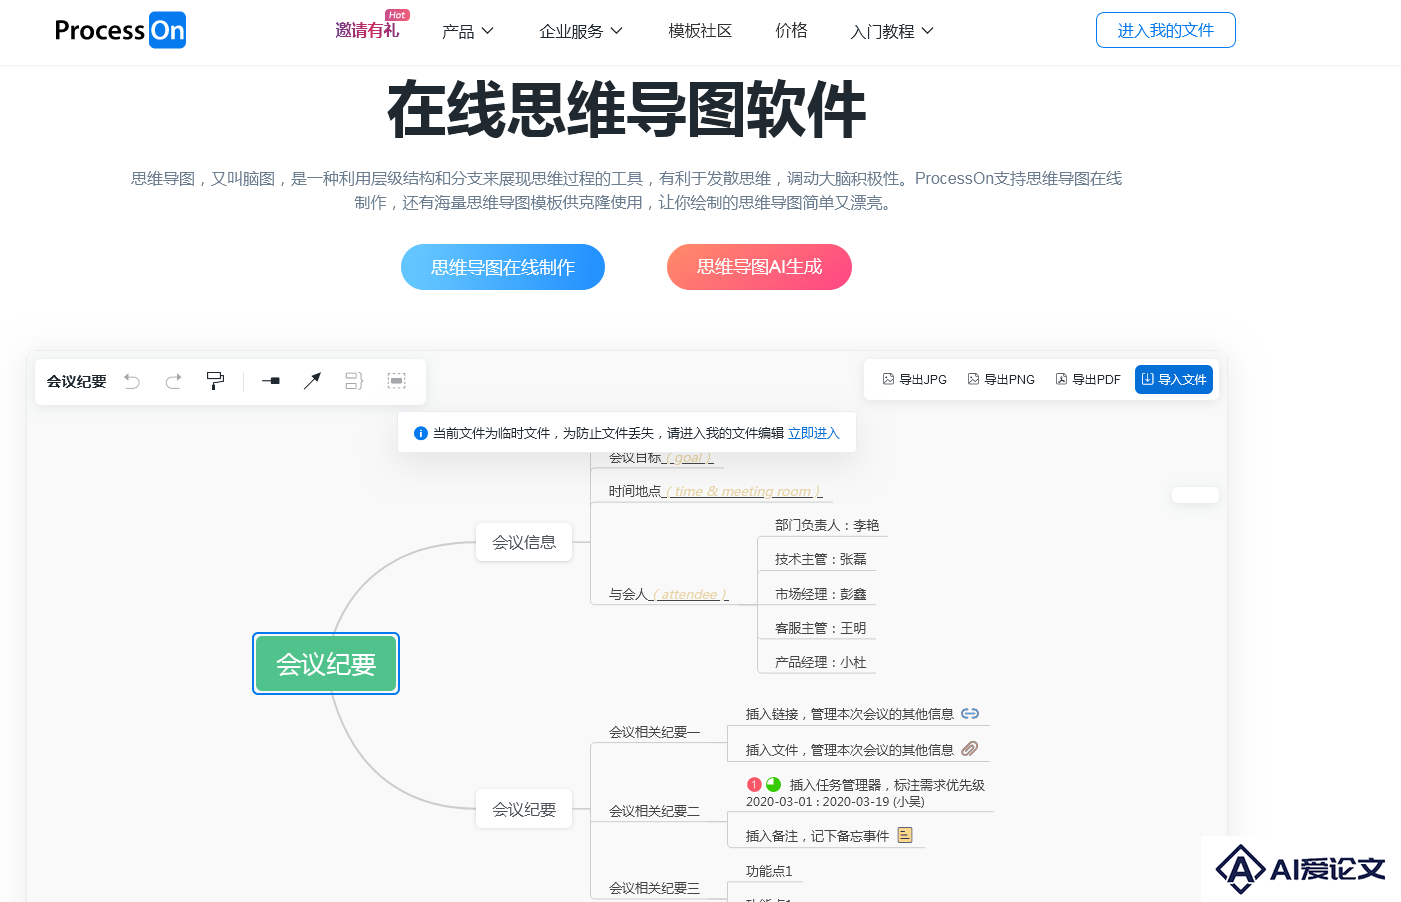Screen dimensions: 1401x902
Task: Click the red priority 1 marker
Action: 754,785
